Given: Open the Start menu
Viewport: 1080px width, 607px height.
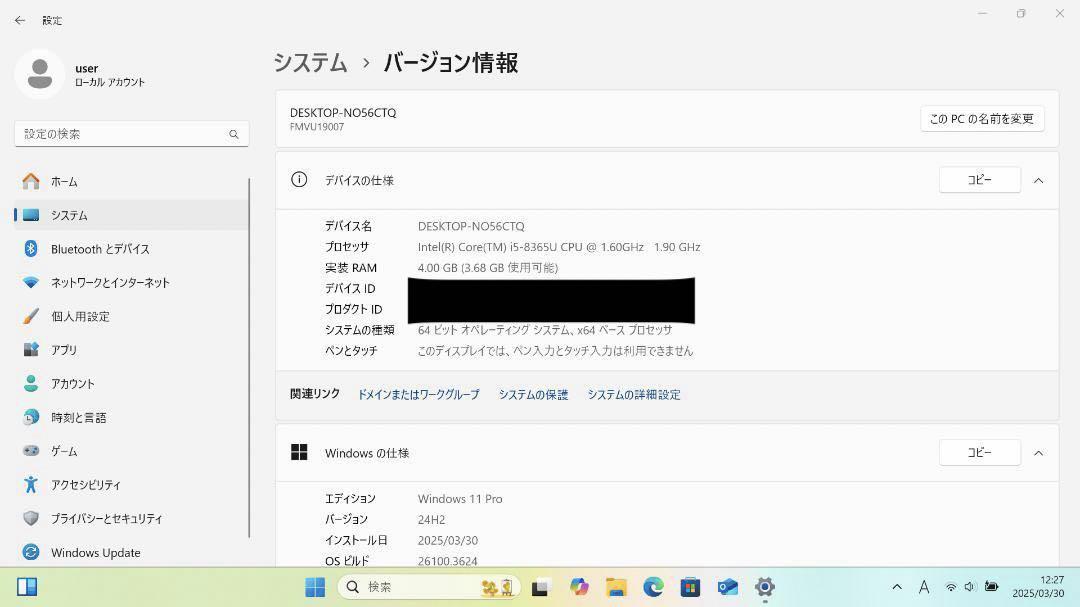Looking at the screenshot, I should pos(315,587).
